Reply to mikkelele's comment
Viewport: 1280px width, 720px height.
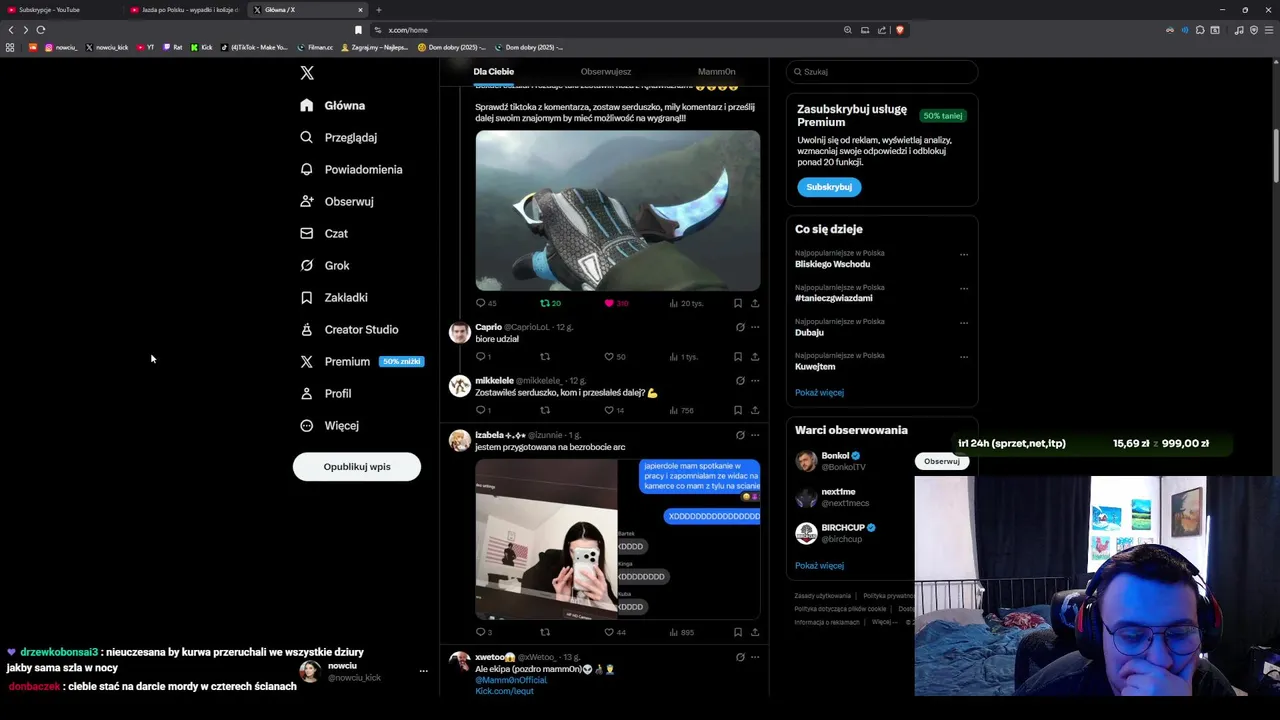coord(483,410)
